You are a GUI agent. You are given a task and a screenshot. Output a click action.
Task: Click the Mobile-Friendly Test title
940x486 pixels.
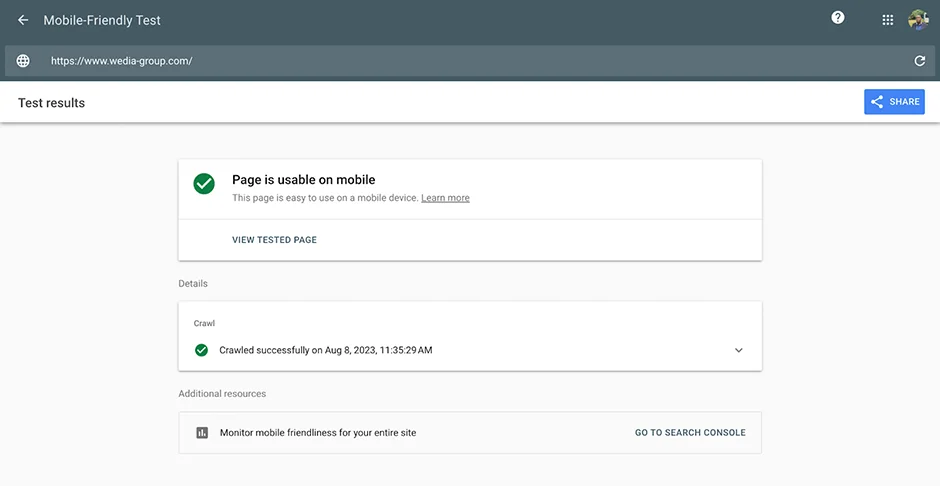pyautogui.click(x=102, y=20)
